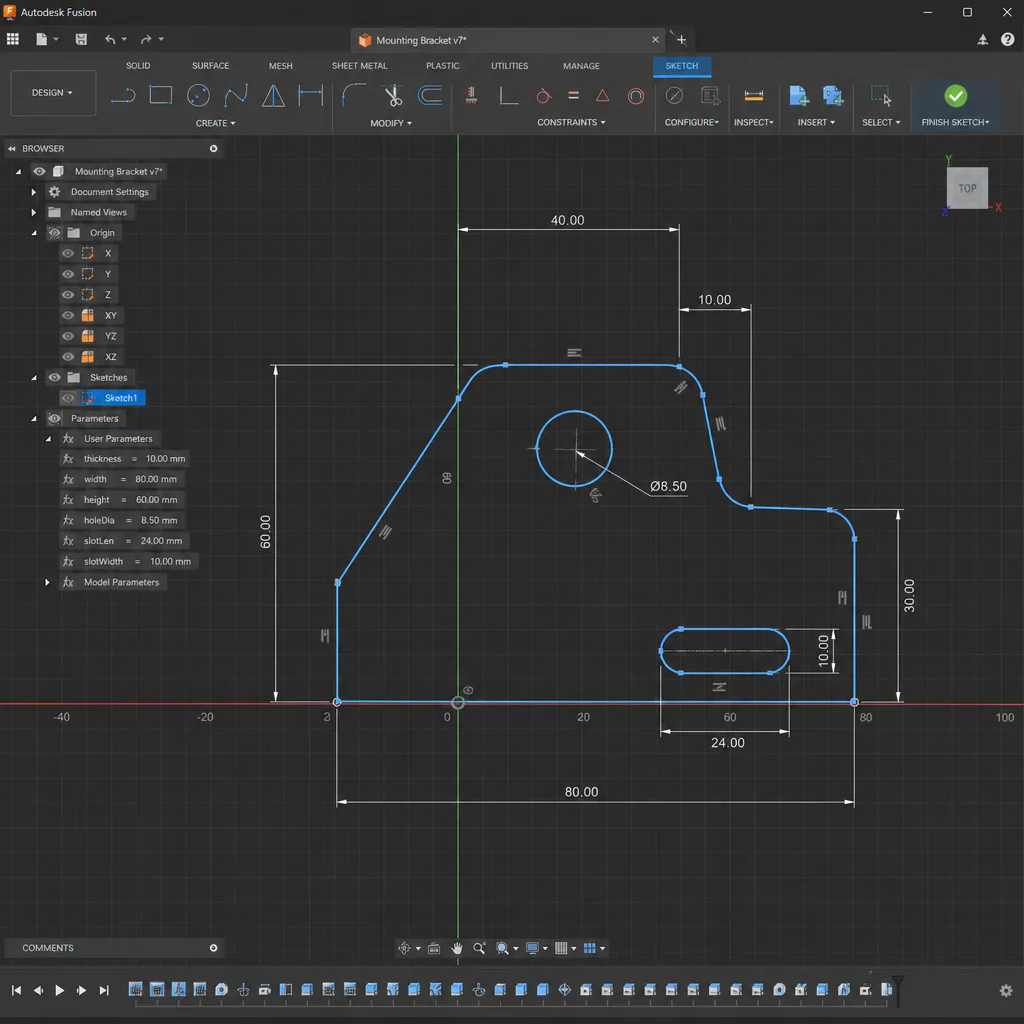Collapse the User Parameters group
The width and height of the screenshot is (1024, 1024).
(x=48, y=439)
